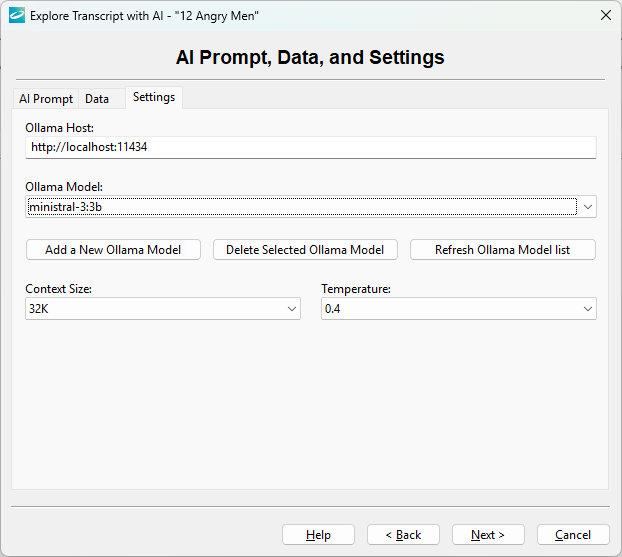
Task: Click into the Ollama Host address field
Action: [310, 147]
